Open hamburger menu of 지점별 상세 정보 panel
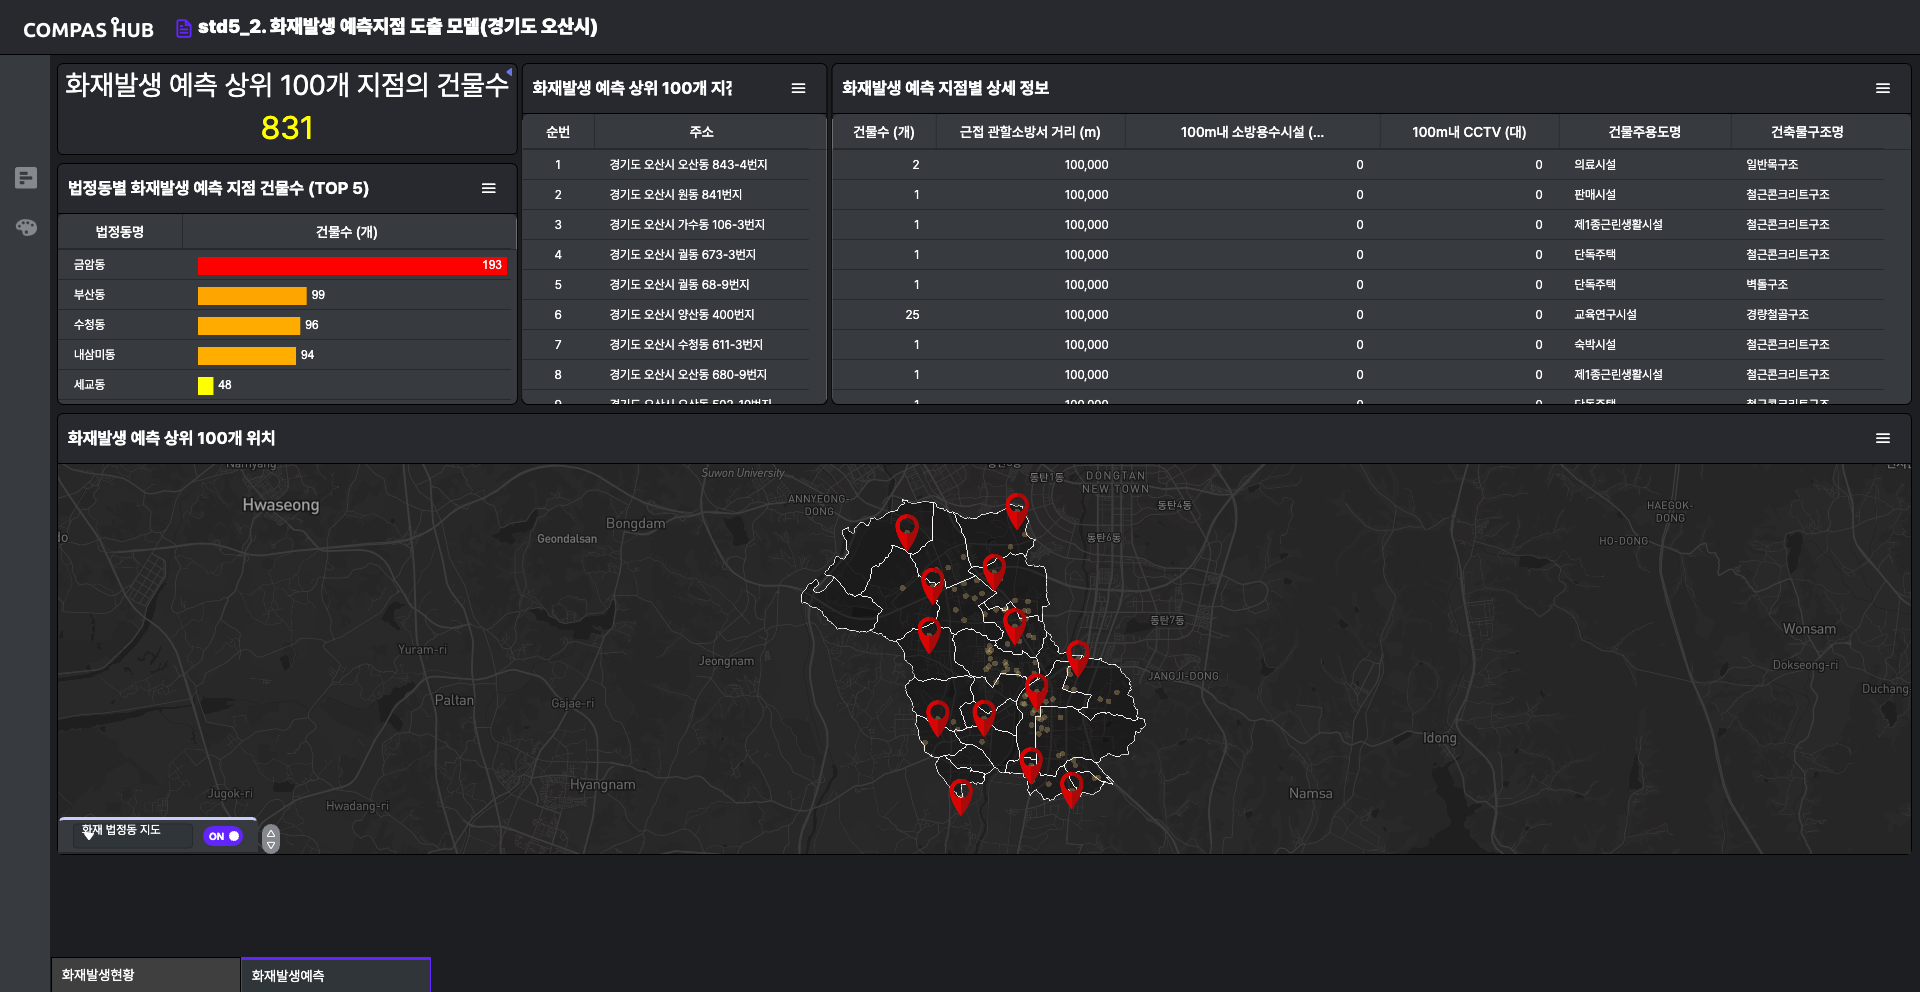1920x992 pixels. tap(1883, 88)
